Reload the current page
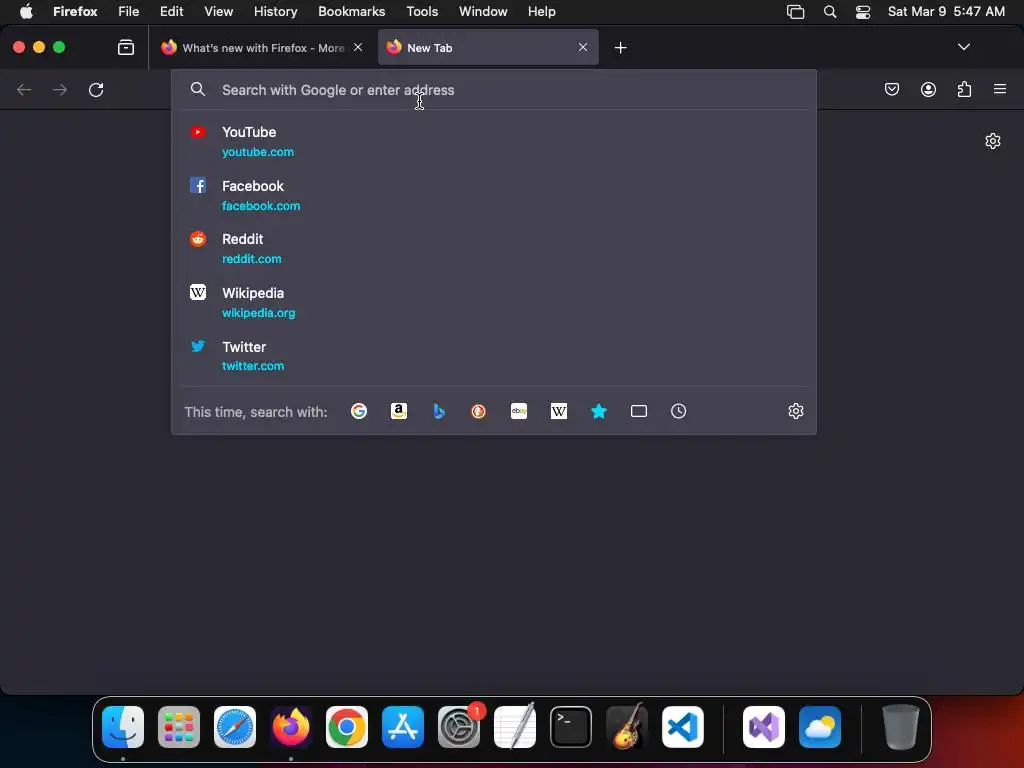 pyautogui.click(x=96, y=89)
